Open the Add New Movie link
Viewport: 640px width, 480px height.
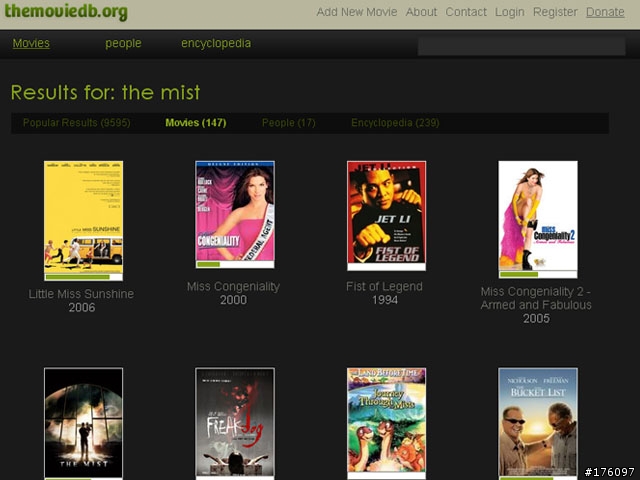coord(357,12)
